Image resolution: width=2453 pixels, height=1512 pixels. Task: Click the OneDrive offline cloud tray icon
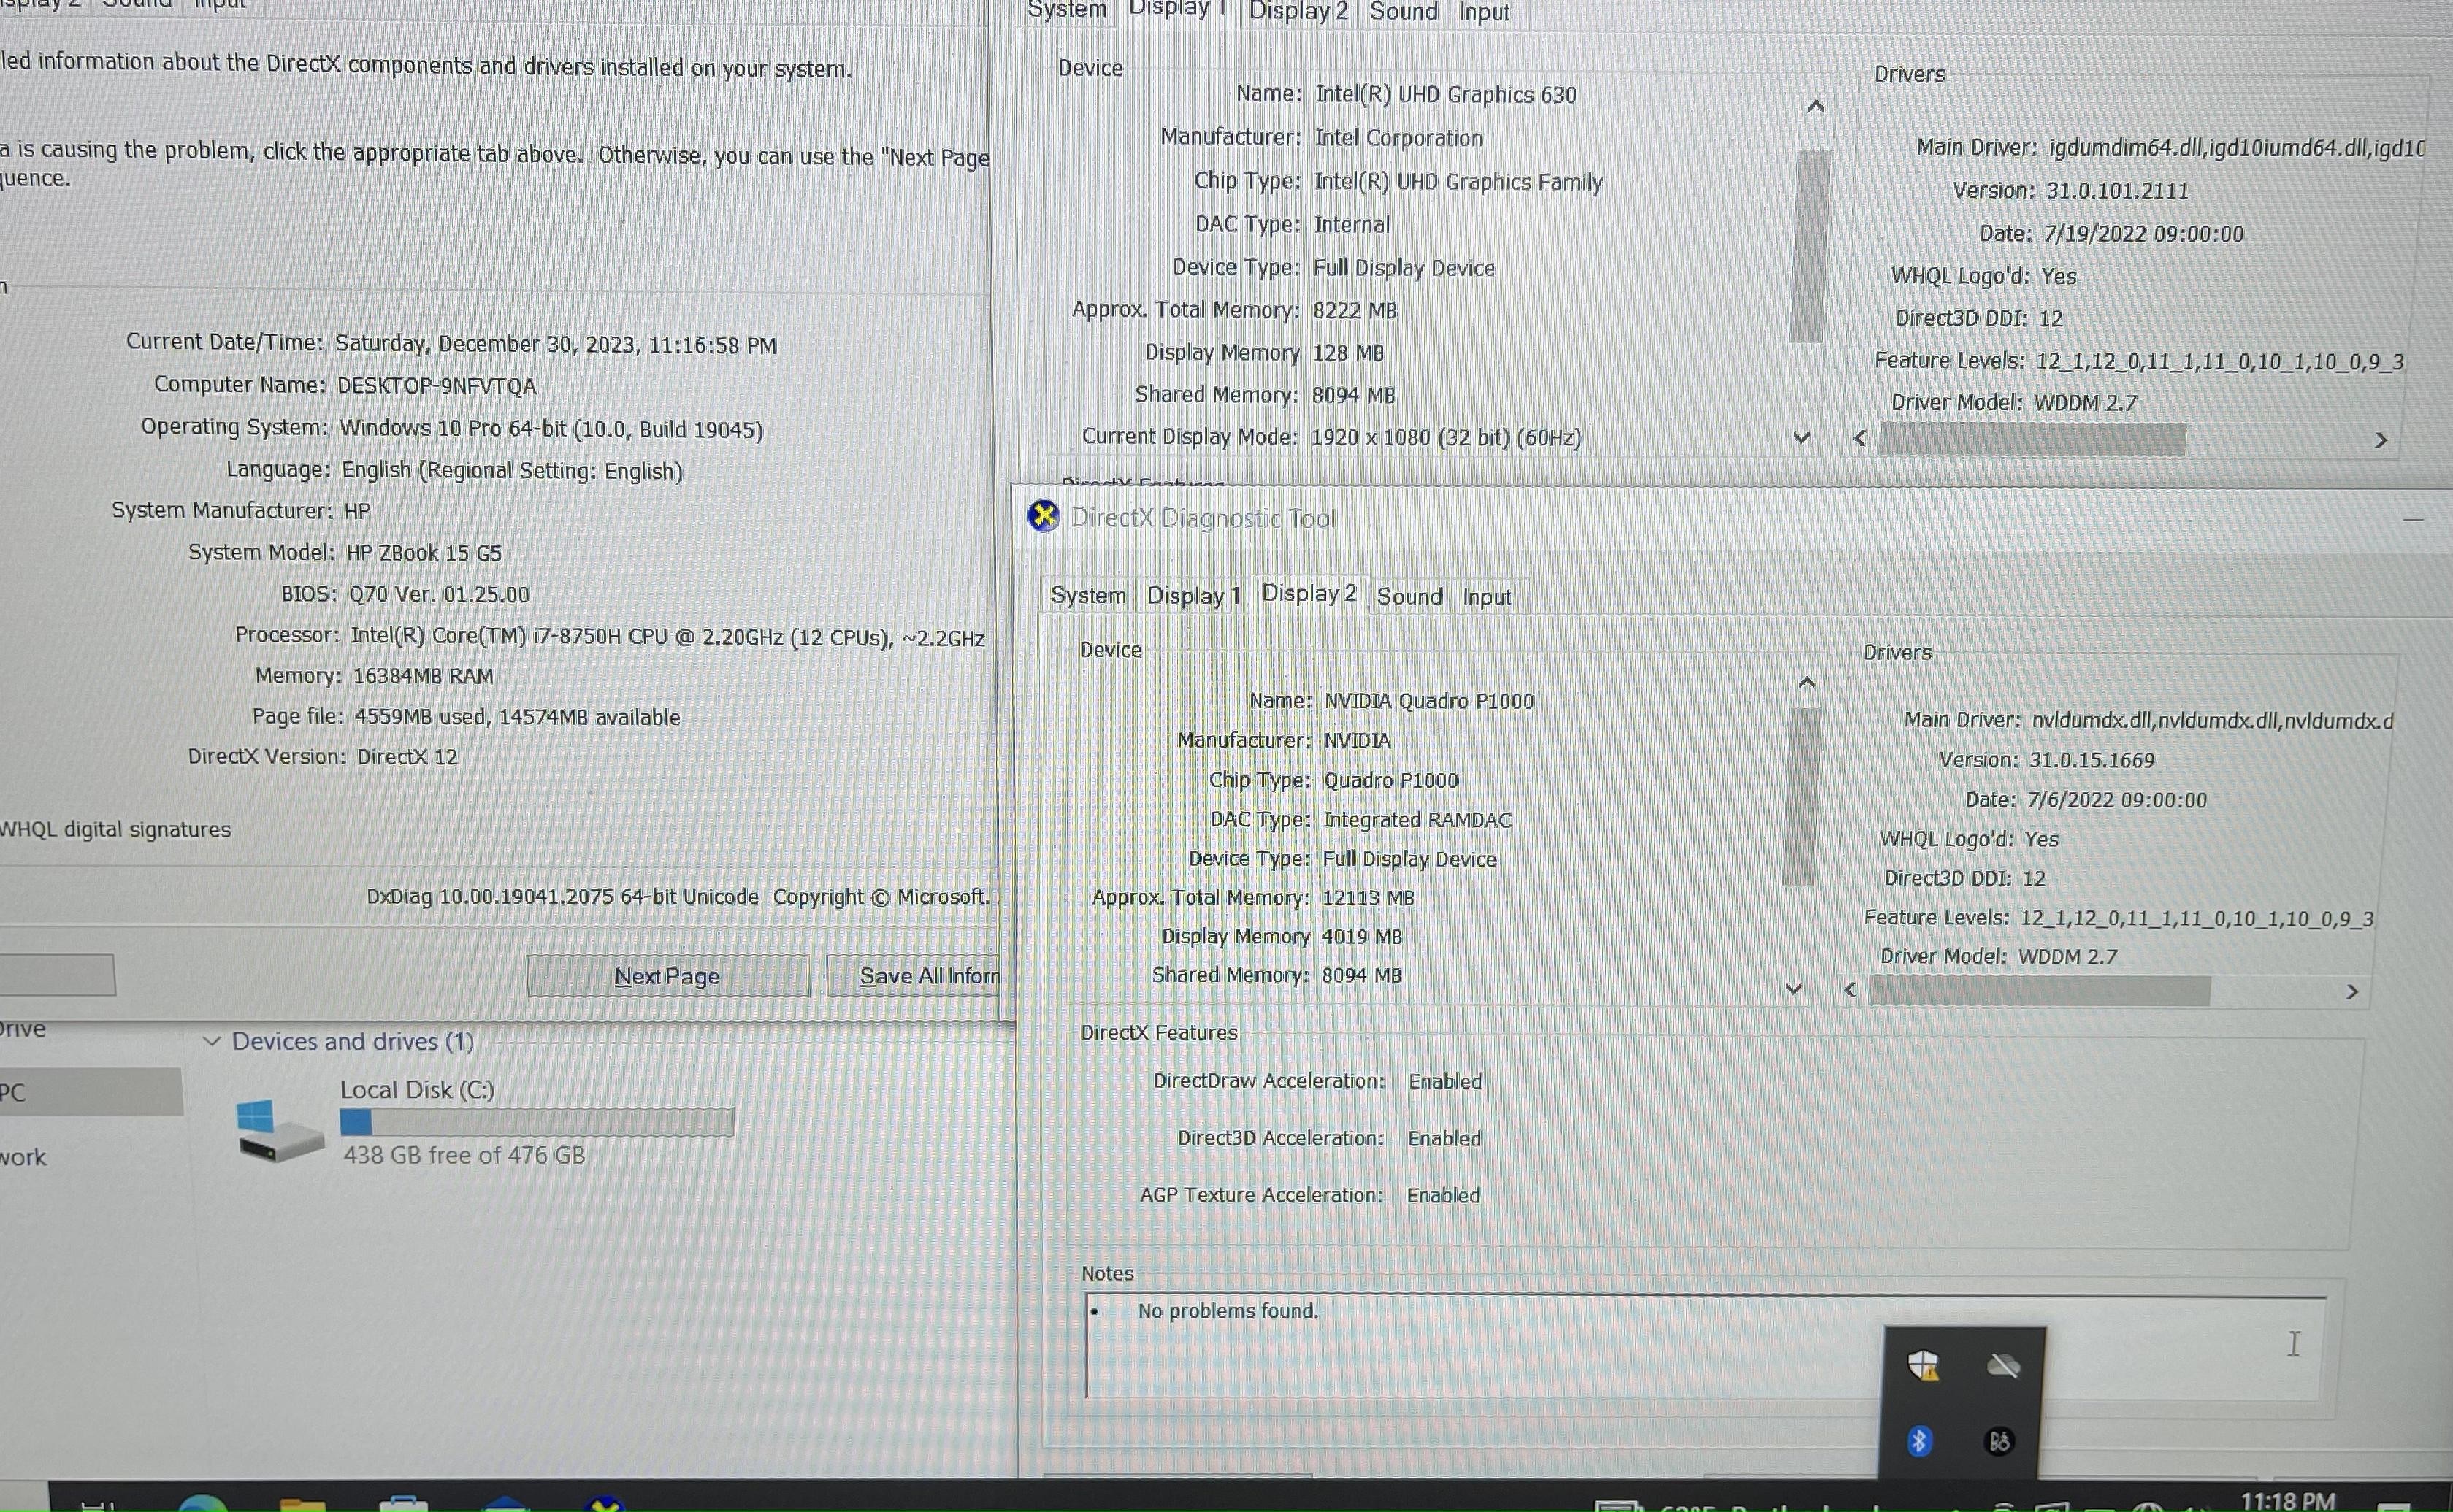pos(2003,1365)
